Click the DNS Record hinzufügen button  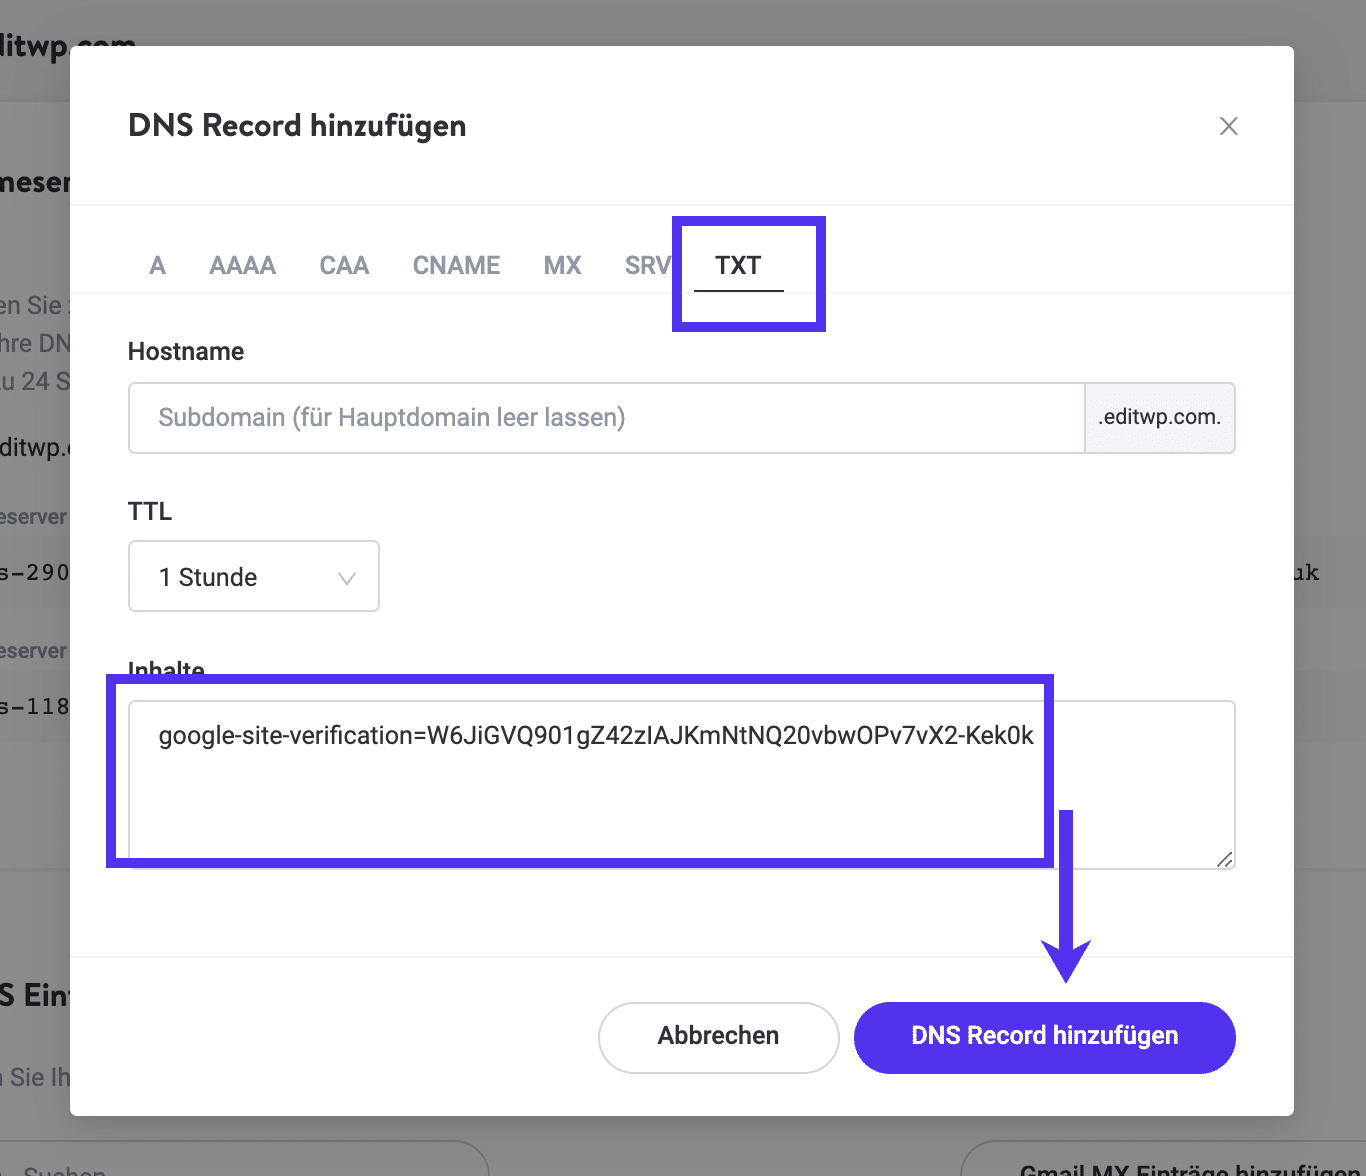click(x=1044, y=1037)
